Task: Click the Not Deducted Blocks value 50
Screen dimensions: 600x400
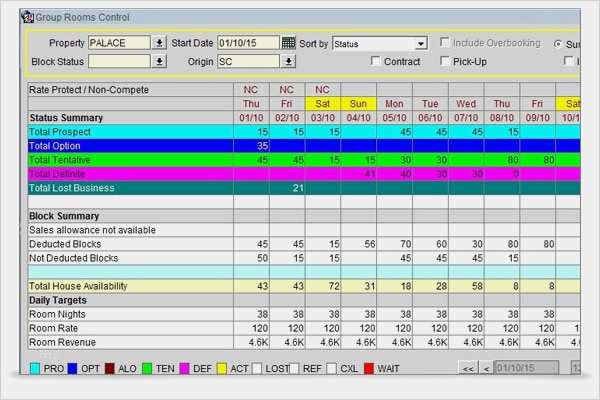Action: (x=262, y=258)
